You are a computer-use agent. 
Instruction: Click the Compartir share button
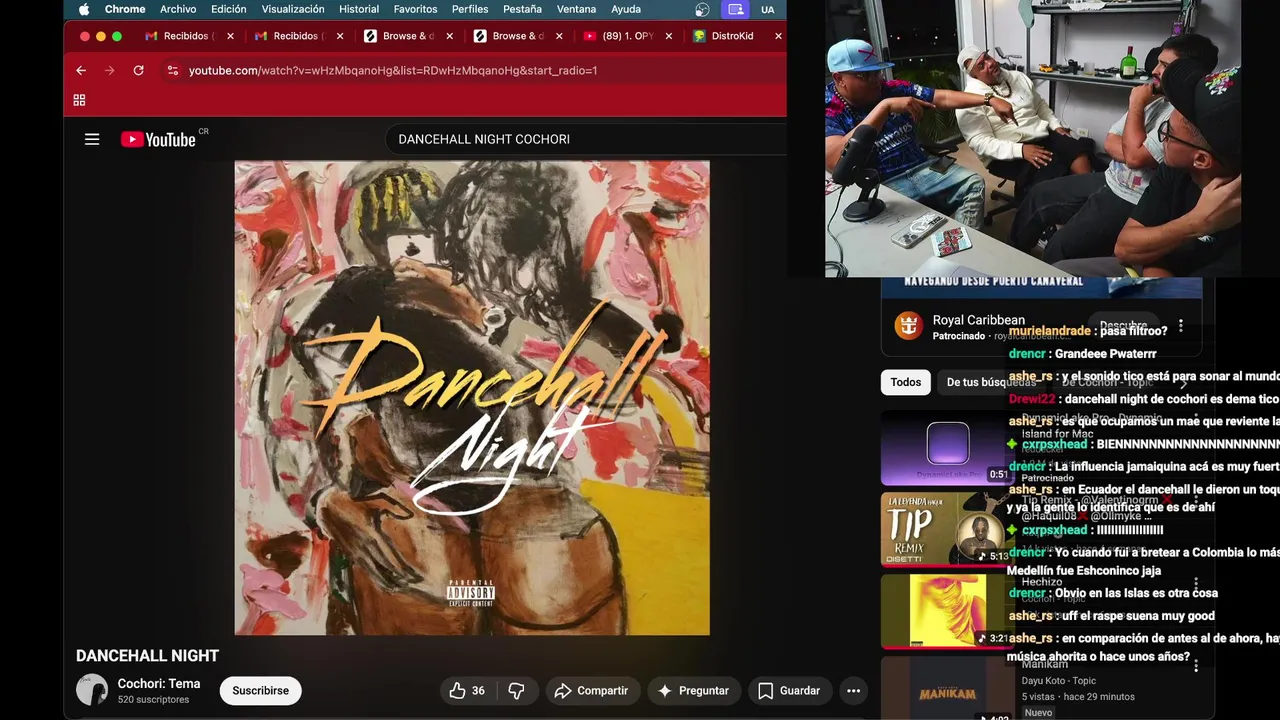click(x=591, y=691)
